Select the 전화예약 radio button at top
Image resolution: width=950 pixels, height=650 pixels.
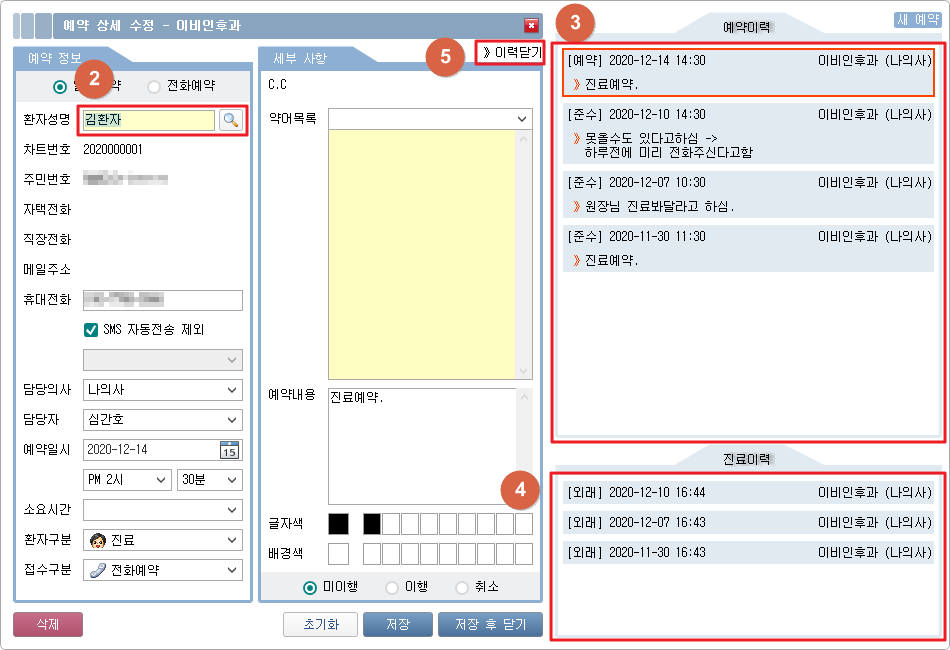pos(154,86)
